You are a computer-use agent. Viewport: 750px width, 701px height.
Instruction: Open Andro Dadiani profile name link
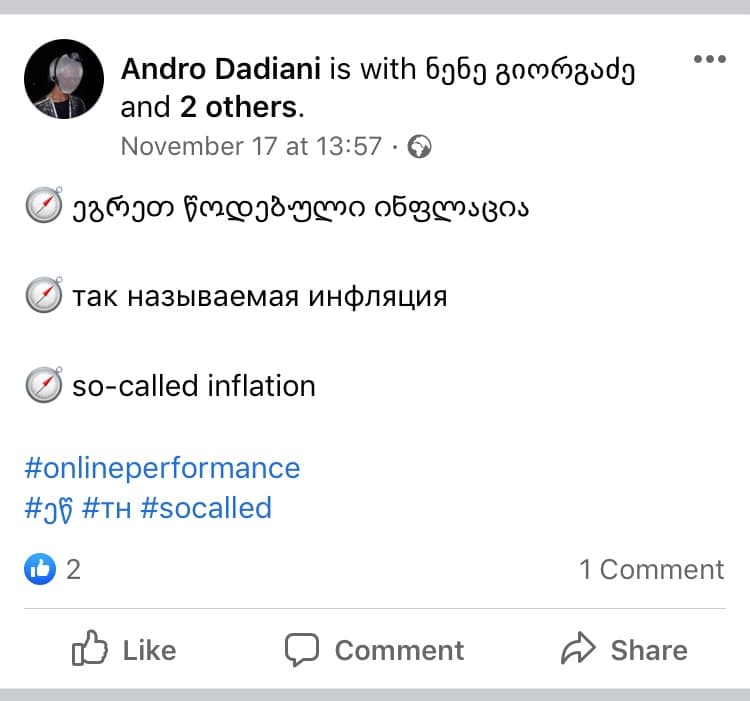click(x=221, y=69)
